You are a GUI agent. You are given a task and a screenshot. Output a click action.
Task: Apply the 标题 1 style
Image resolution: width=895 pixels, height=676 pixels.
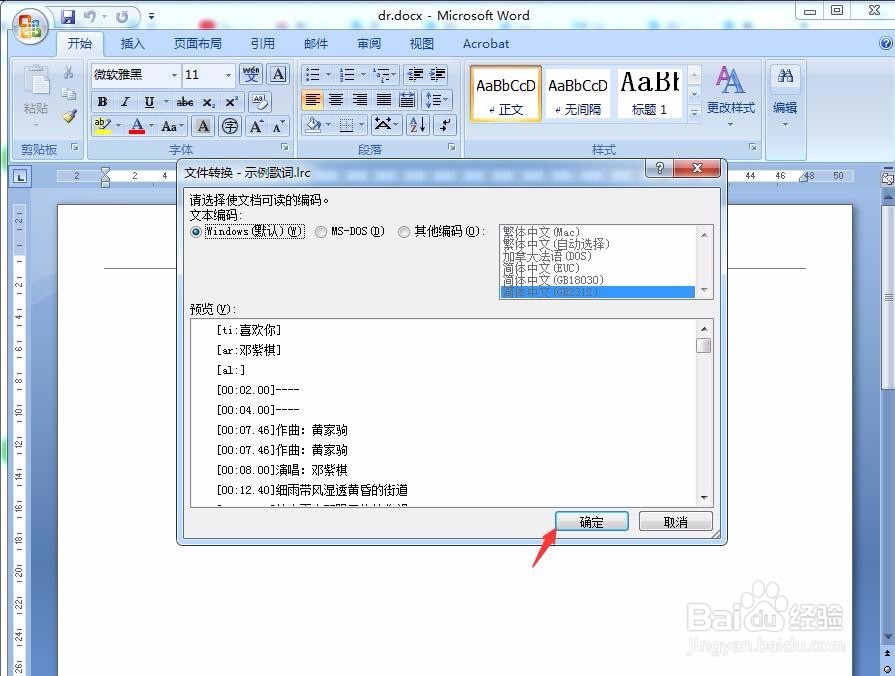click(650, 94)
